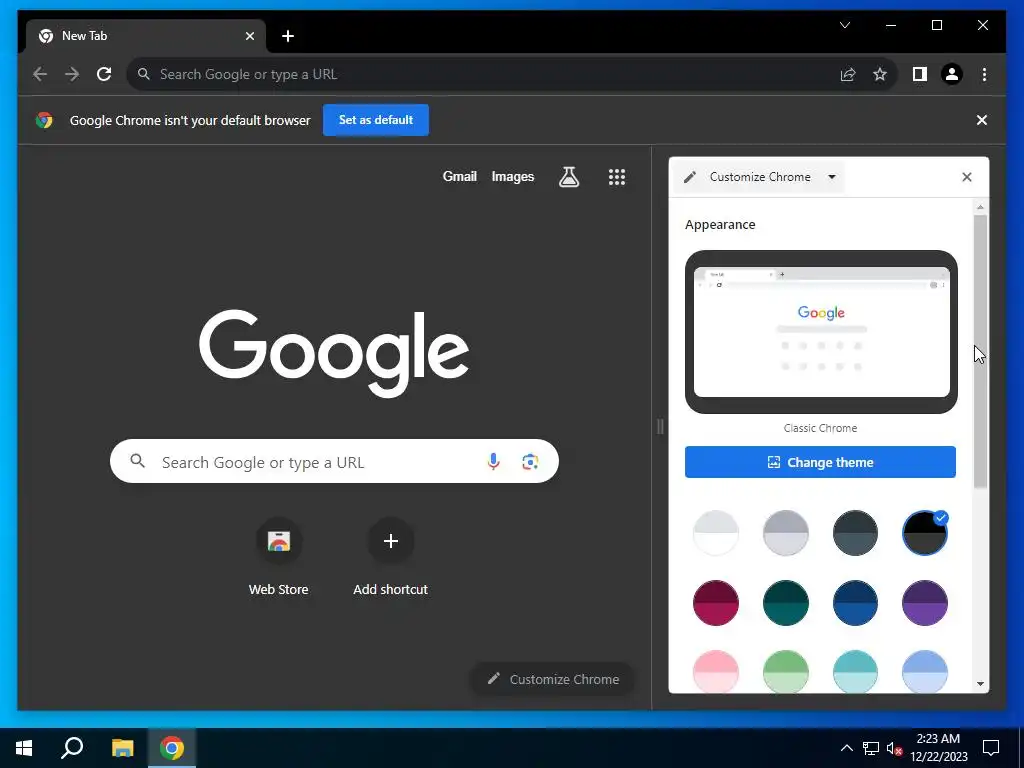The width and height of the screenshot is (1024, 768).
Task: Click the share icon in address bar
Action: pyautogui.click(x=848, y=74)
